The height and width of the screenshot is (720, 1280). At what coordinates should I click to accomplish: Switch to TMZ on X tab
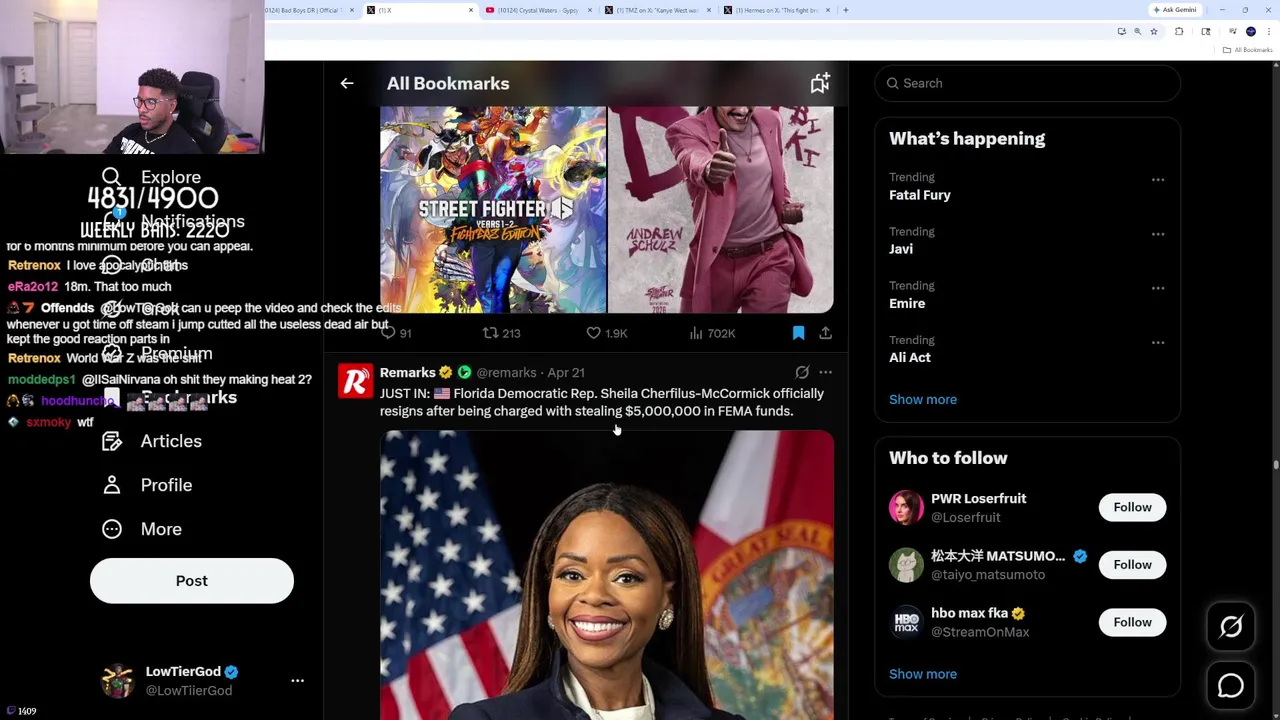(x=658, y=10)
